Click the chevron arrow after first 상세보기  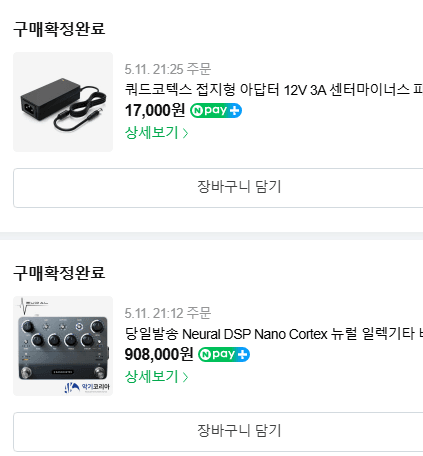click(x=185, y=133)
